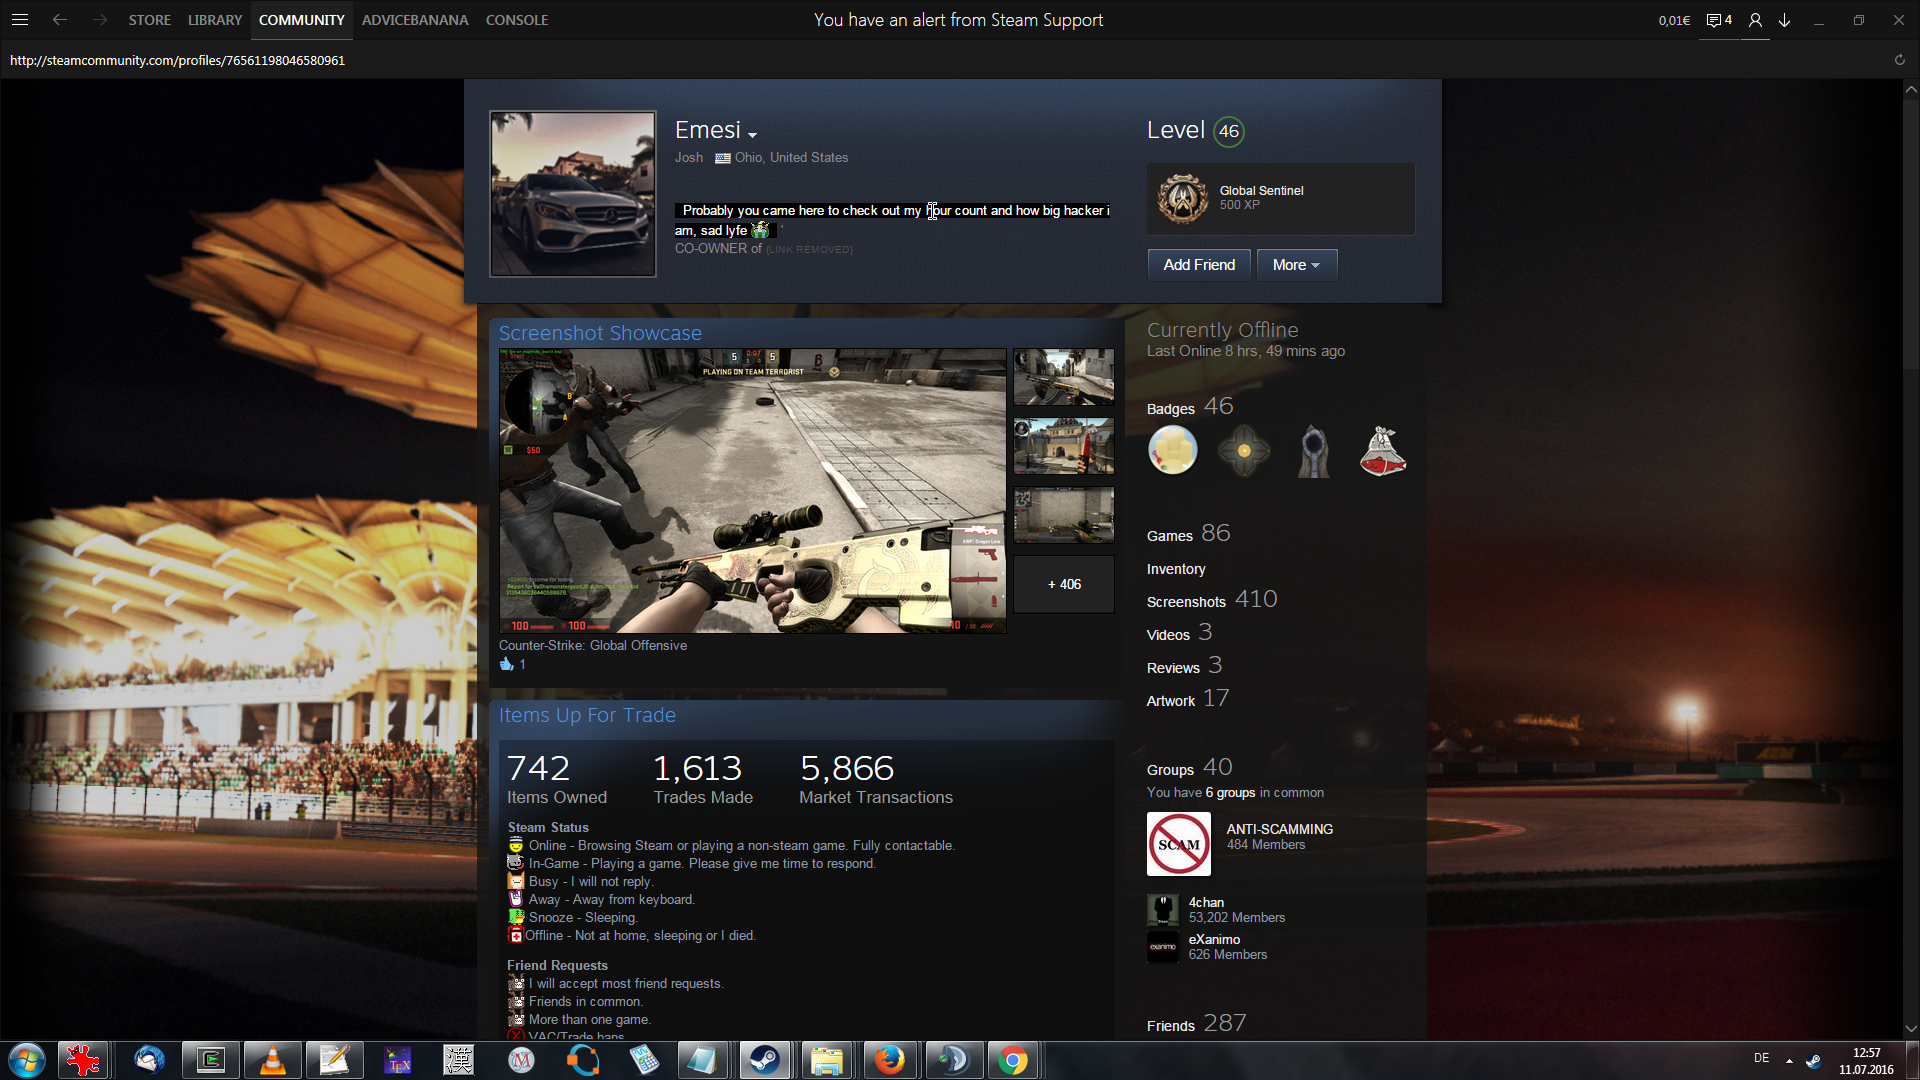1920x1080 pixels.
Task: Open the ANTI-SCAMMING group avatar
Action: click(x=1178, y=844)
